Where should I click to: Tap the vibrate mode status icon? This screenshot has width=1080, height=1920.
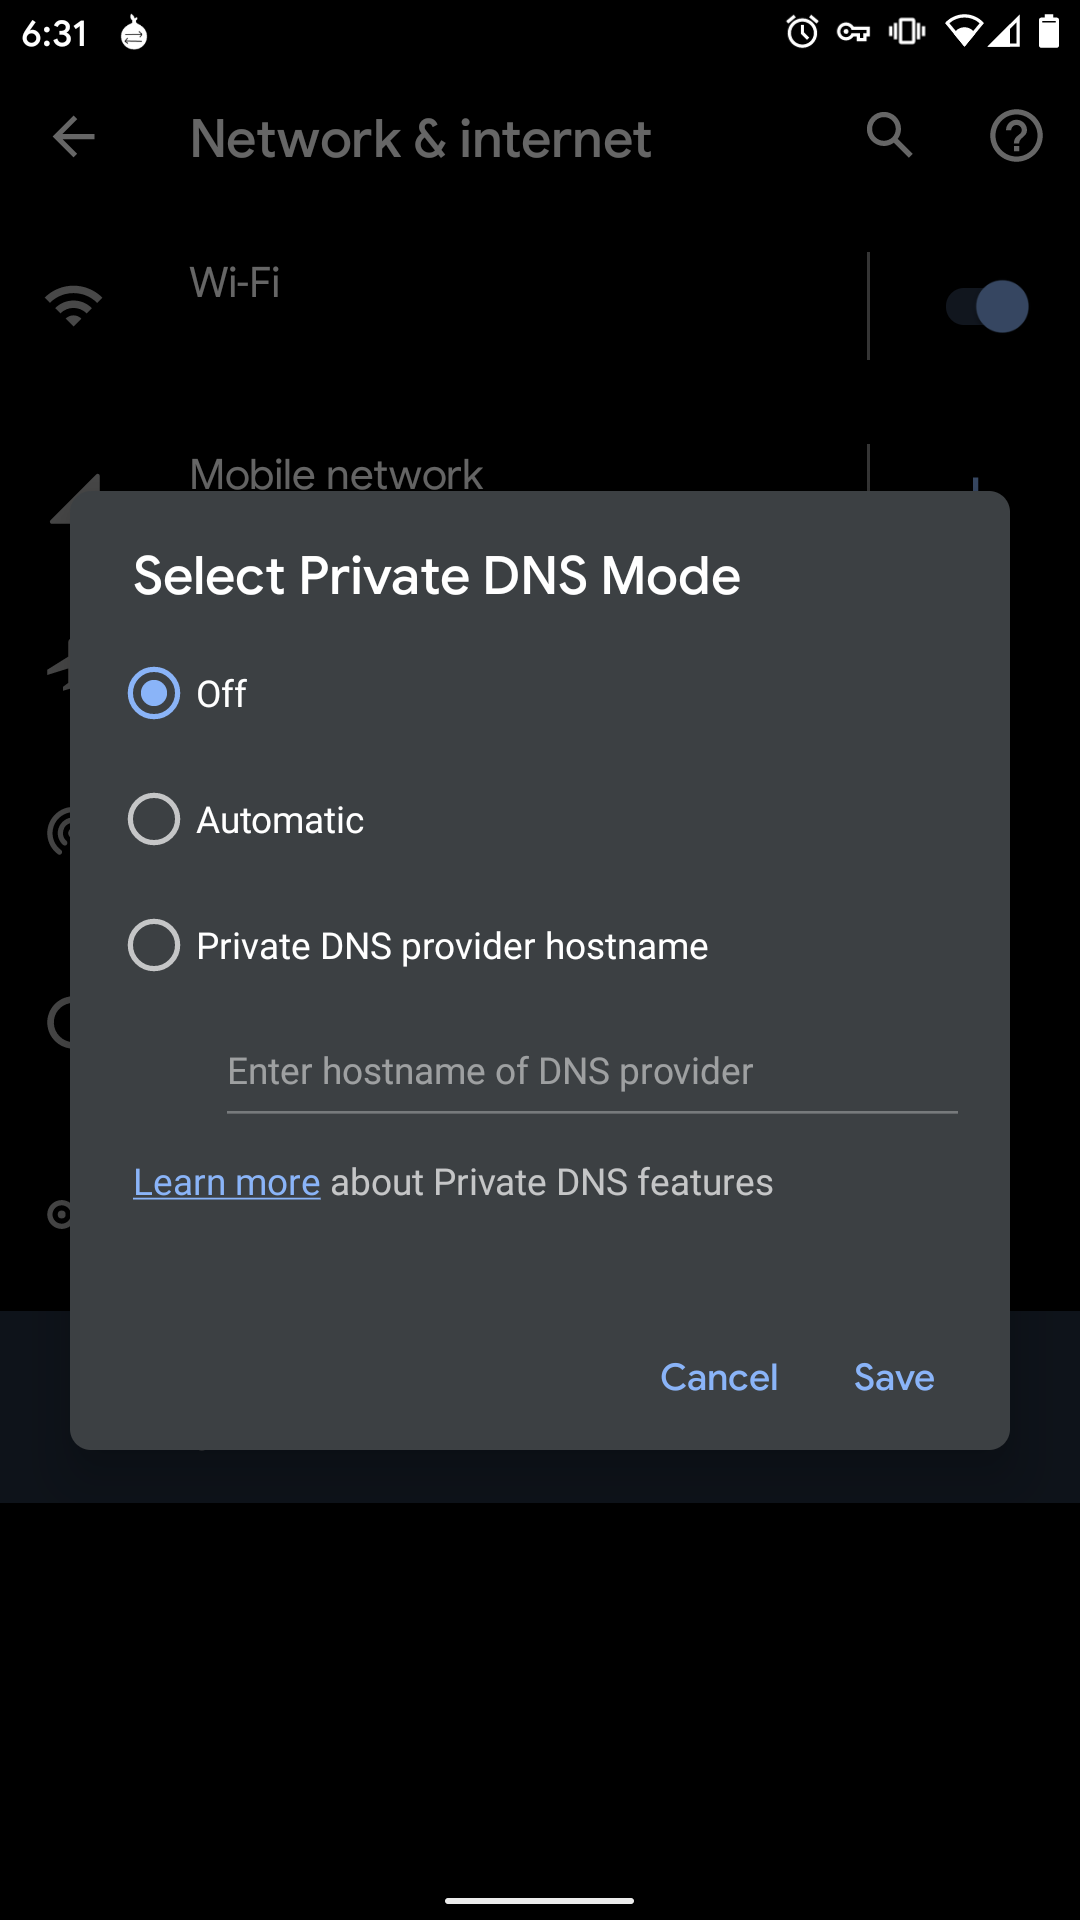click(x=907, y=32)
